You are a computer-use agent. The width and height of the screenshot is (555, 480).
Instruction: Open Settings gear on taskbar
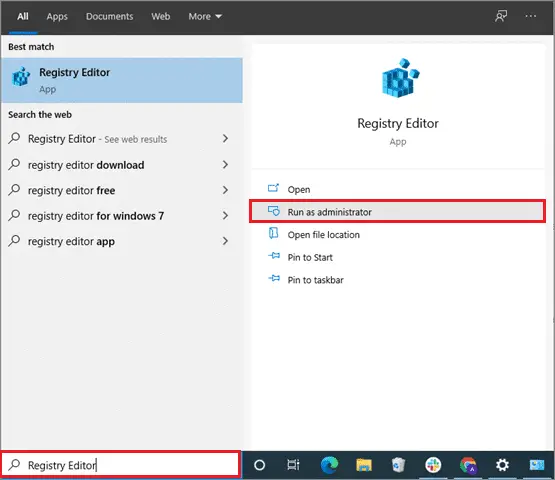[x=502, y=465]
